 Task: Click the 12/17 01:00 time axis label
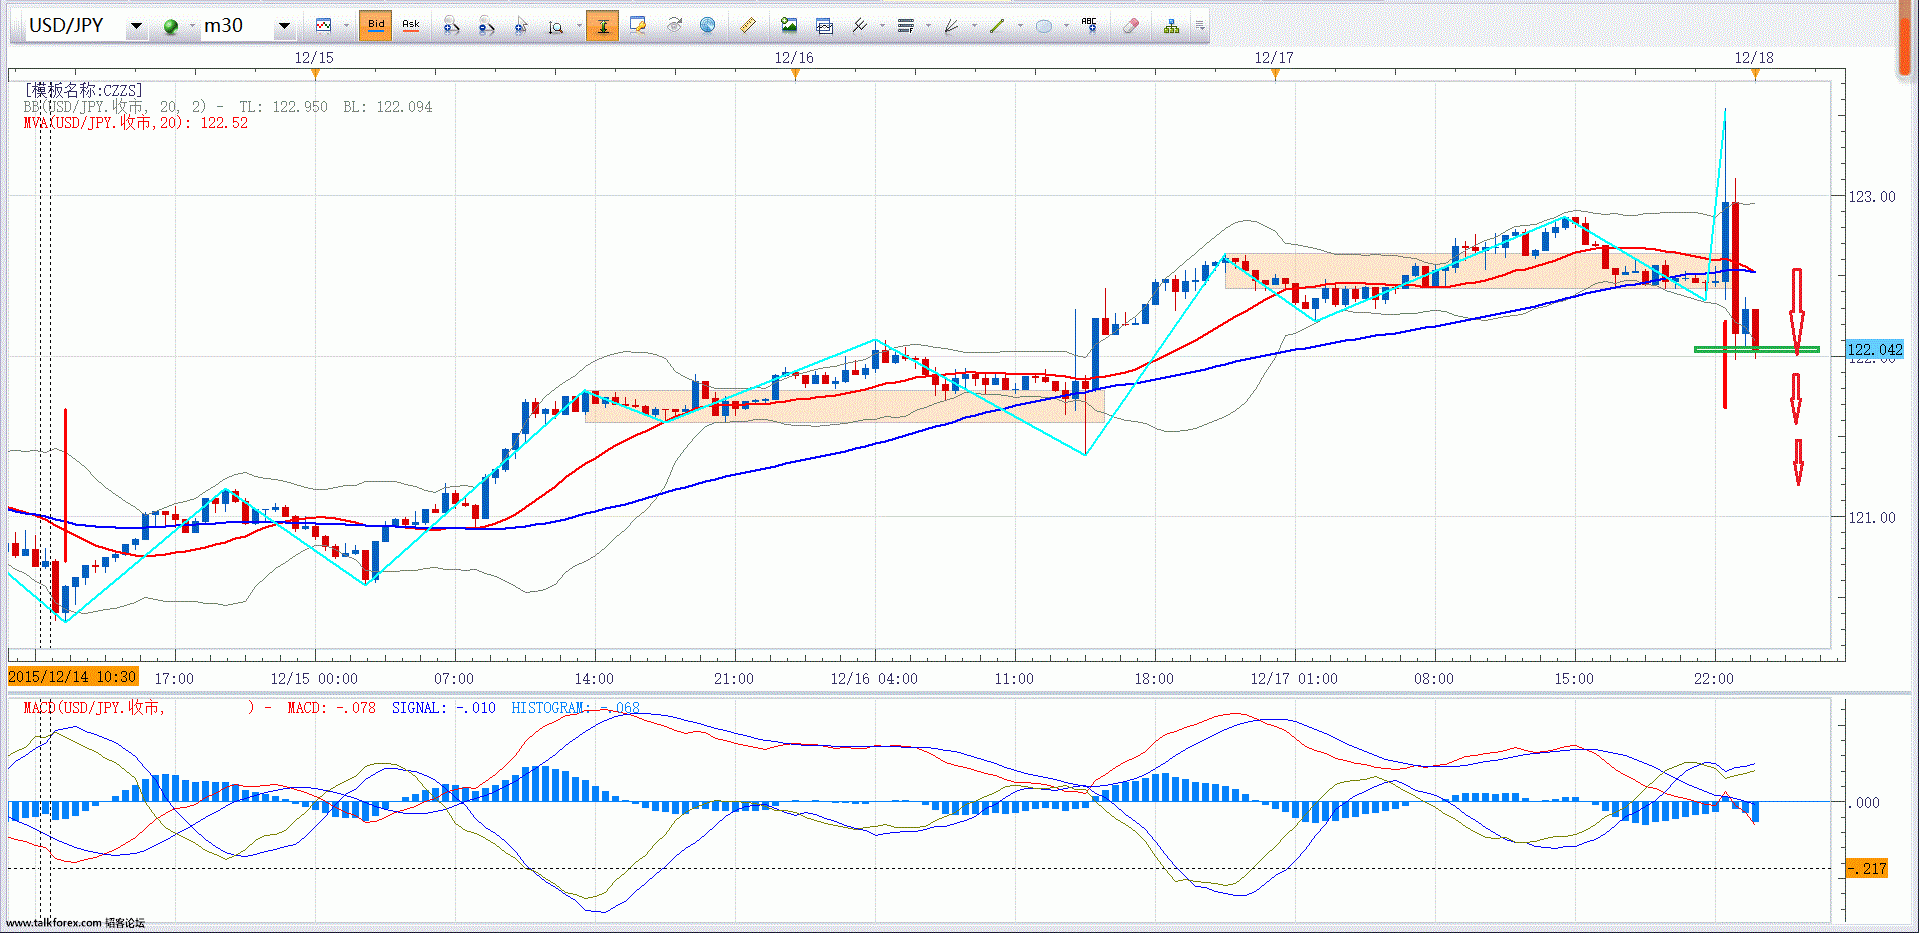[1294, 679]
